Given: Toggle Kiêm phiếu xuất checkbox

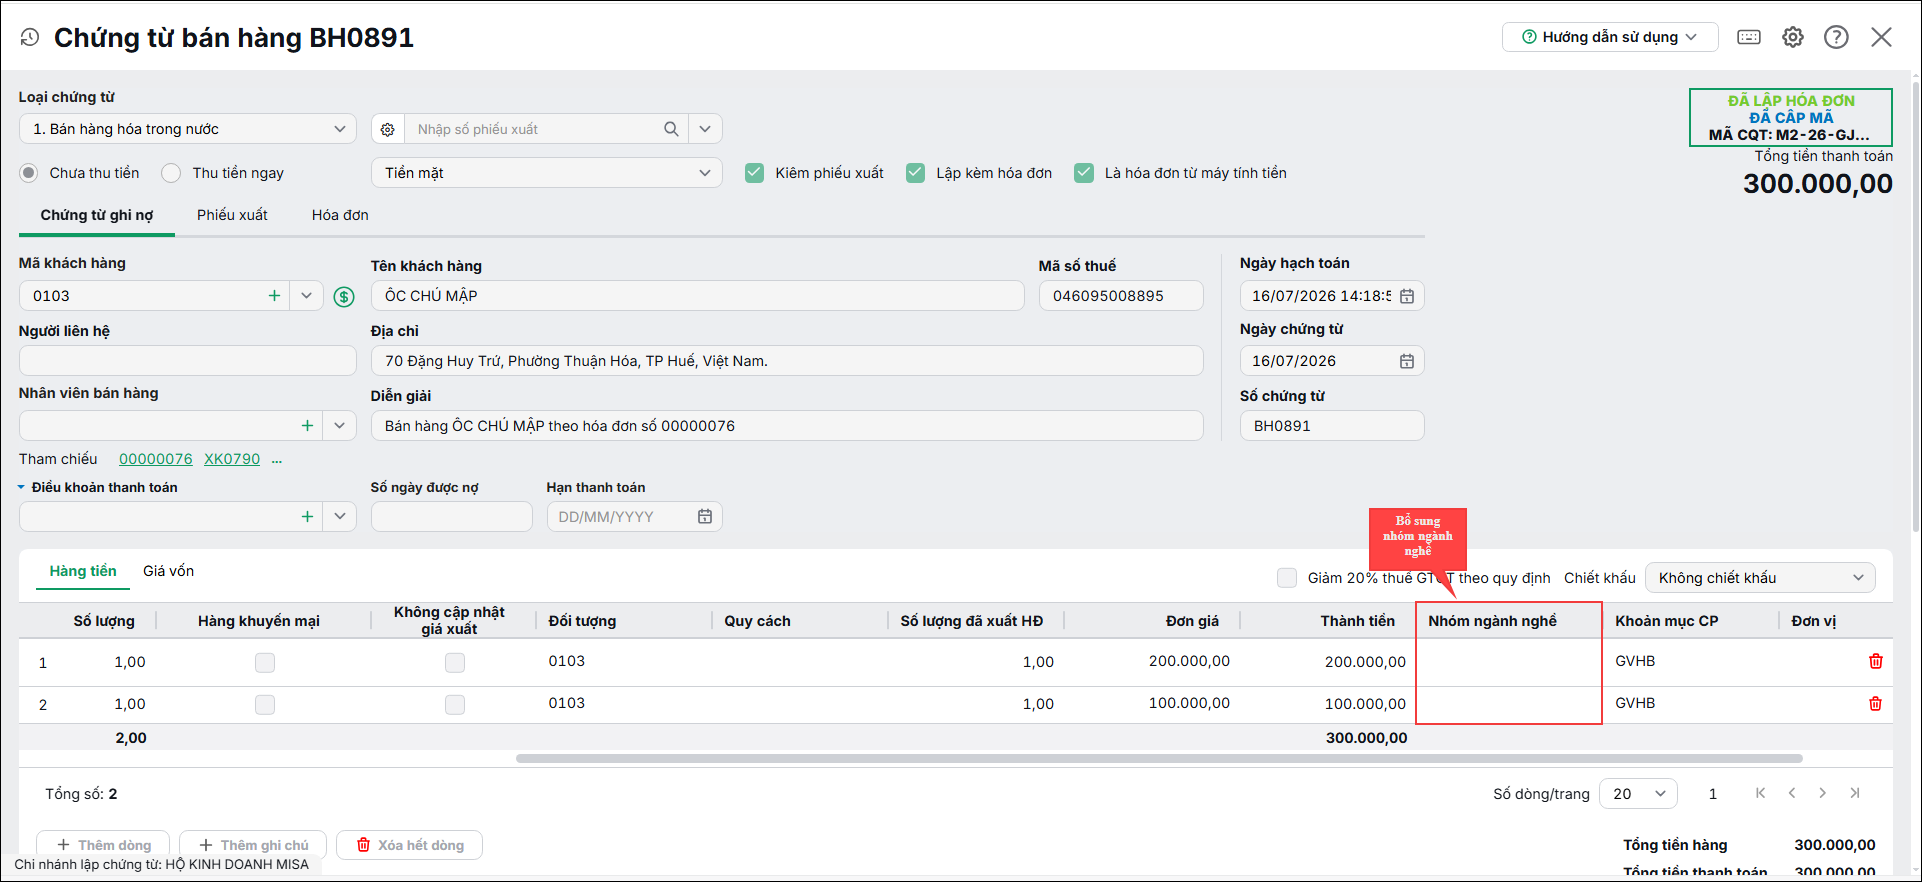Looking at the screenshot, I should pyautogui.click(x=755, y=173).
